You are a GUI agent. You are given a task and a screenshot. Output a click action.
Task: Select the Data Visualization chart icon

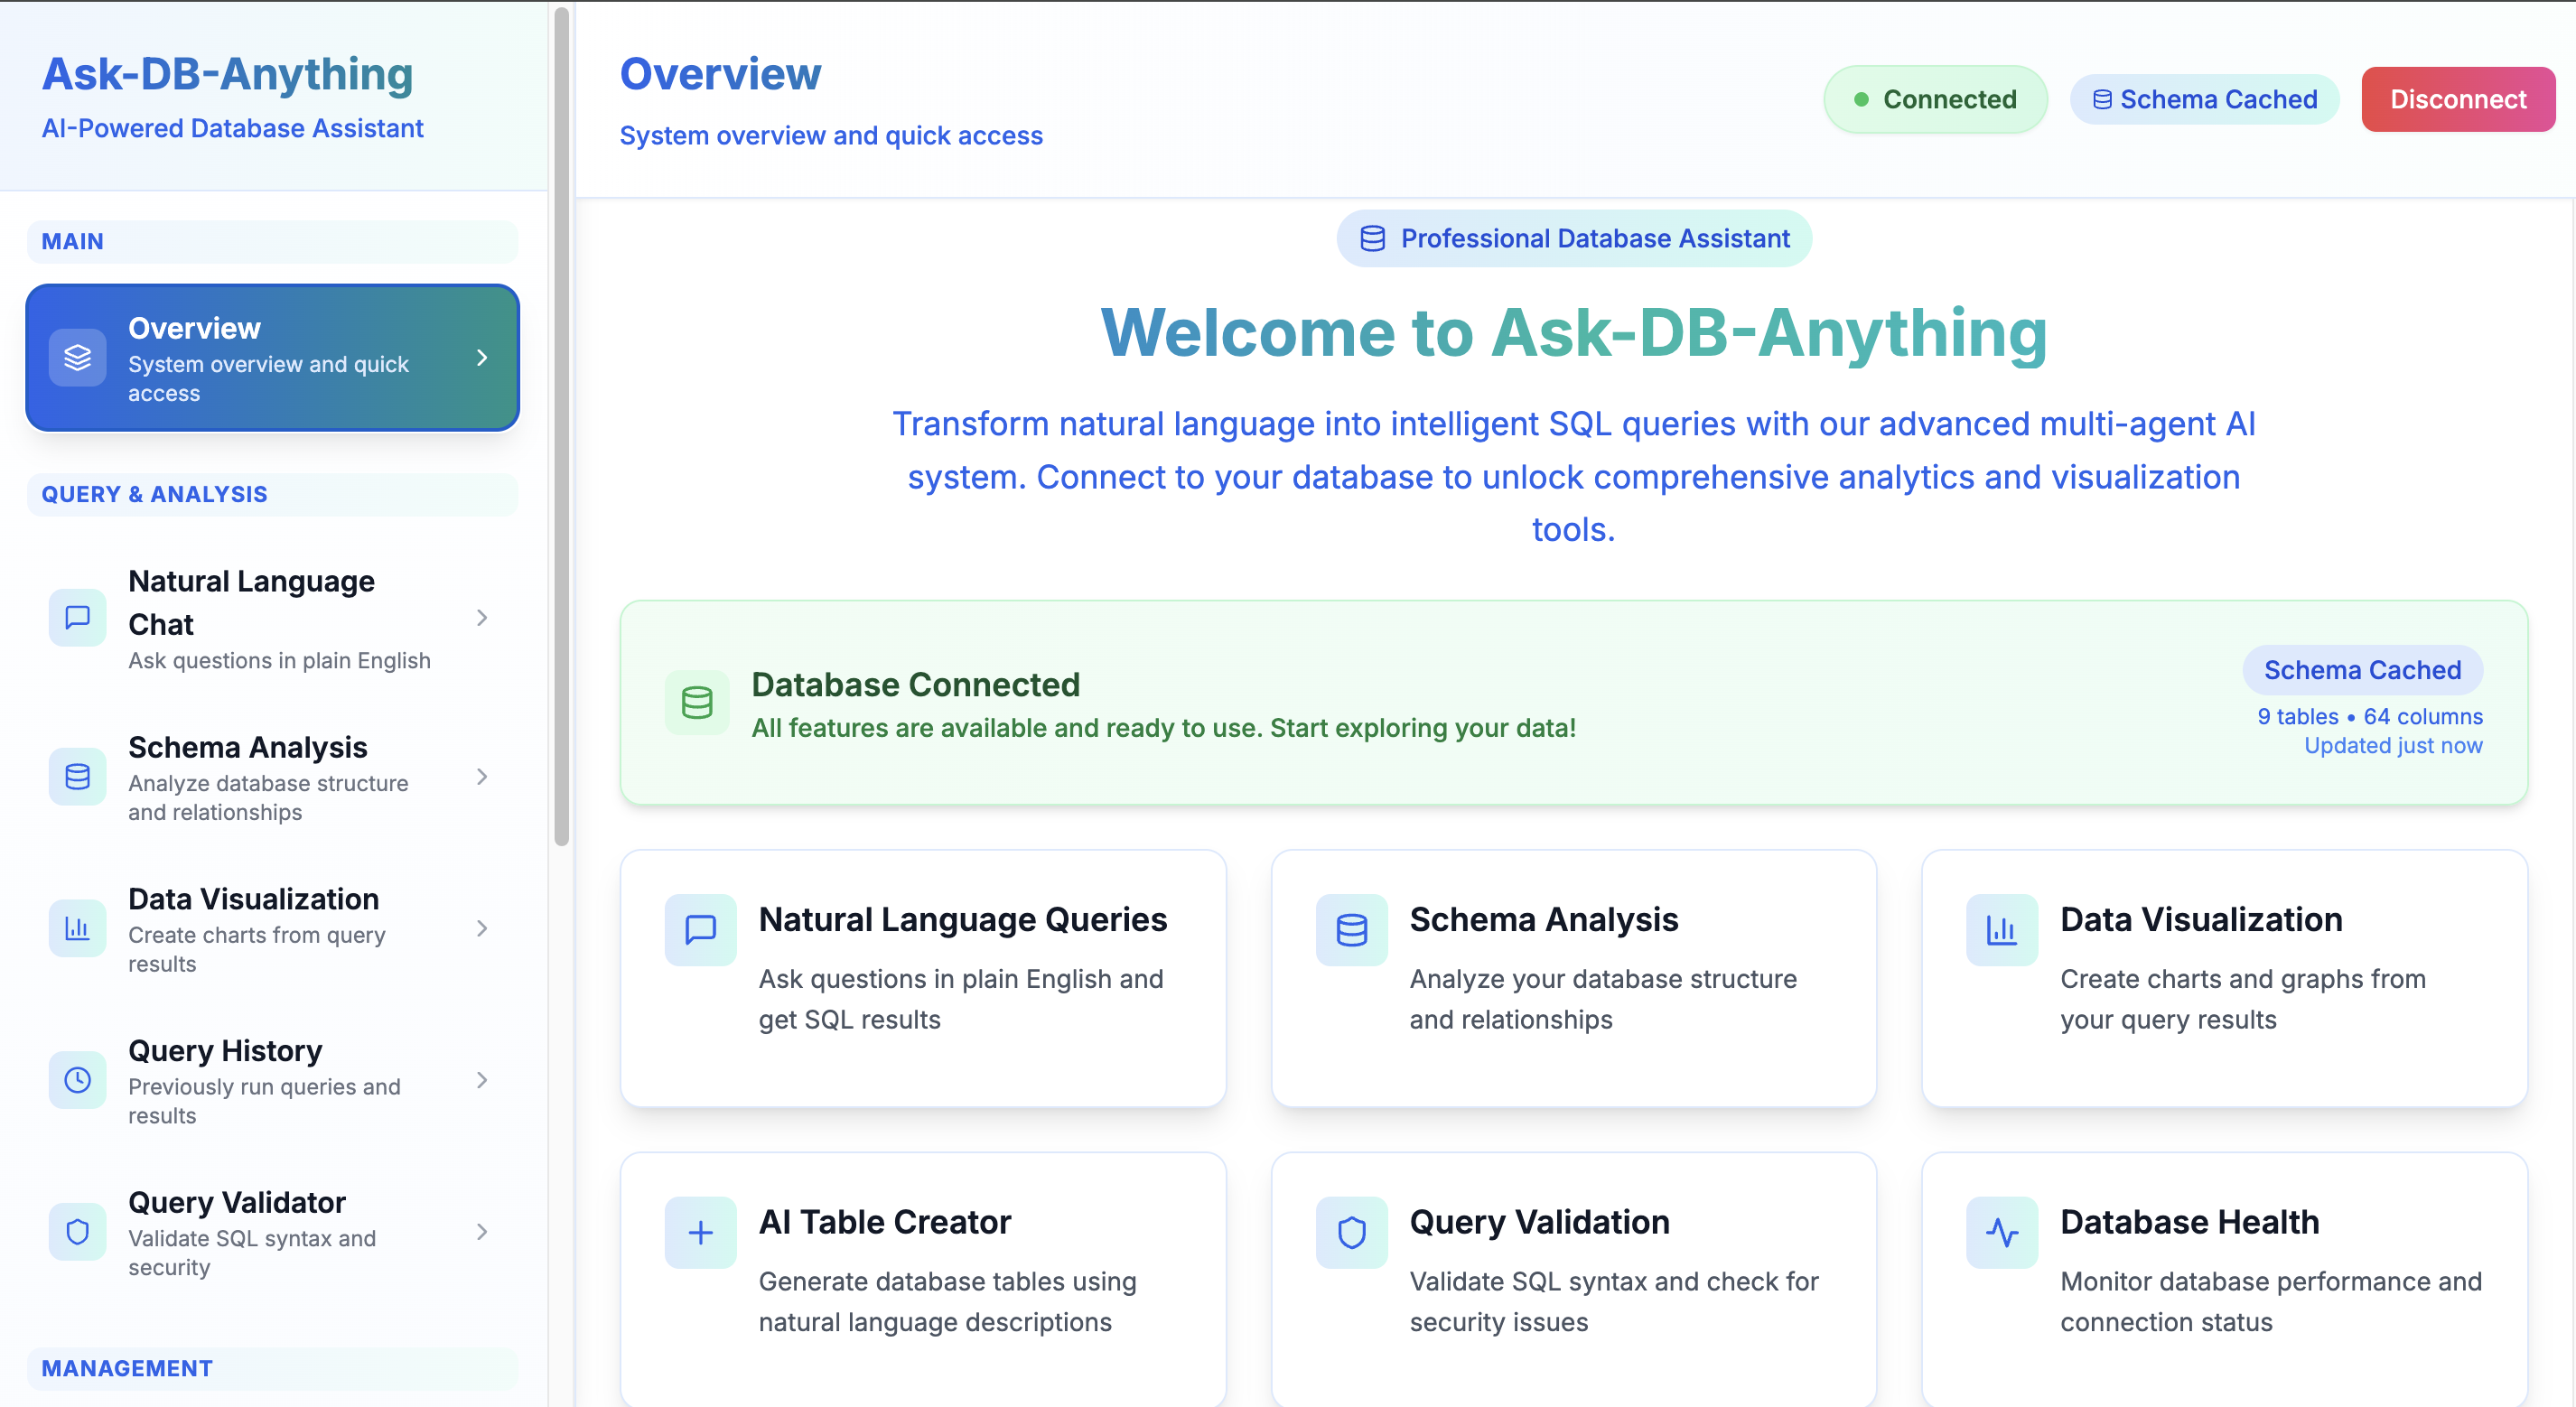pyautogui.click(x=77, y=928)
